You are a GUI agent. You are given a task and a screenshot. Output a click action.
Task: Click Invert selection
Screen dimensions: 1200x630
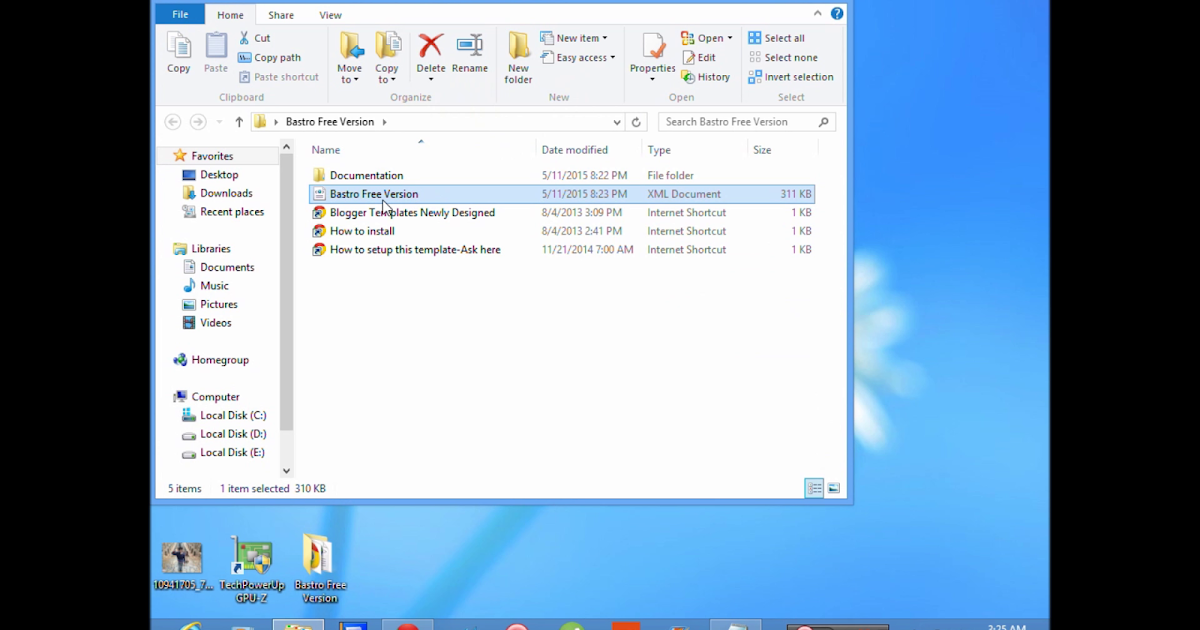(790, 77)
